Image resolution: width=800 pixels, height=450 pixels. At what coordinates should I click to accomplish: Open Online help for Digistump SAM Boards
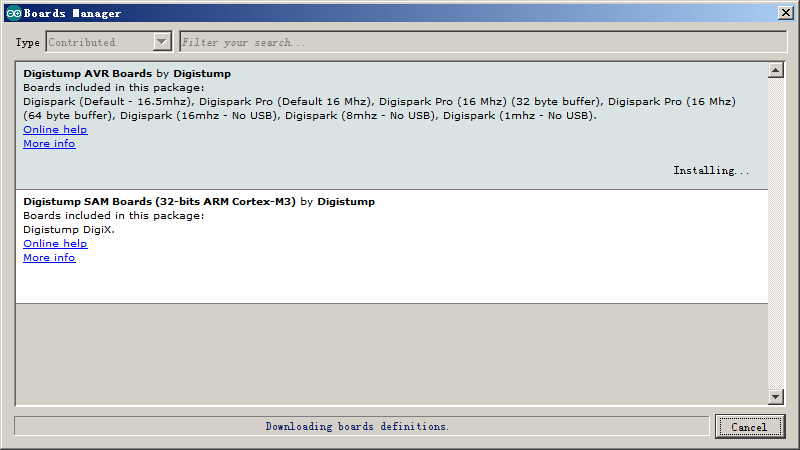55,244
